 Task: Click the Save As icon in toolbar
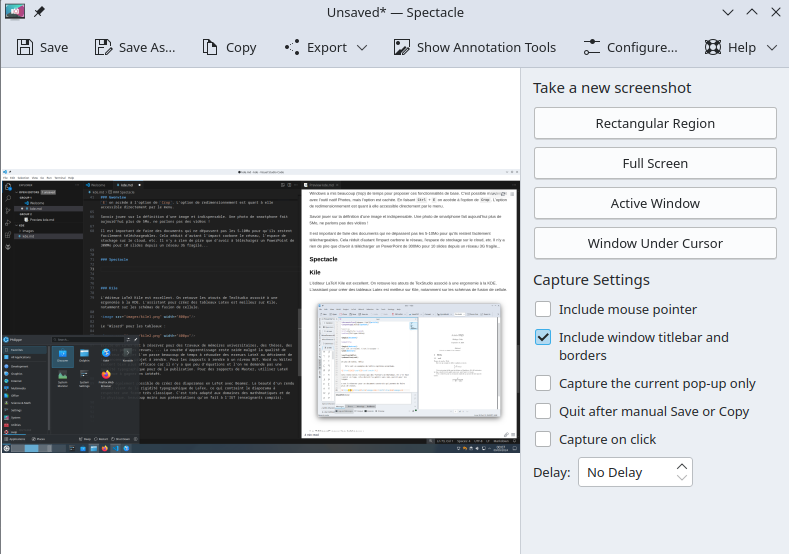tap(103, 47)
